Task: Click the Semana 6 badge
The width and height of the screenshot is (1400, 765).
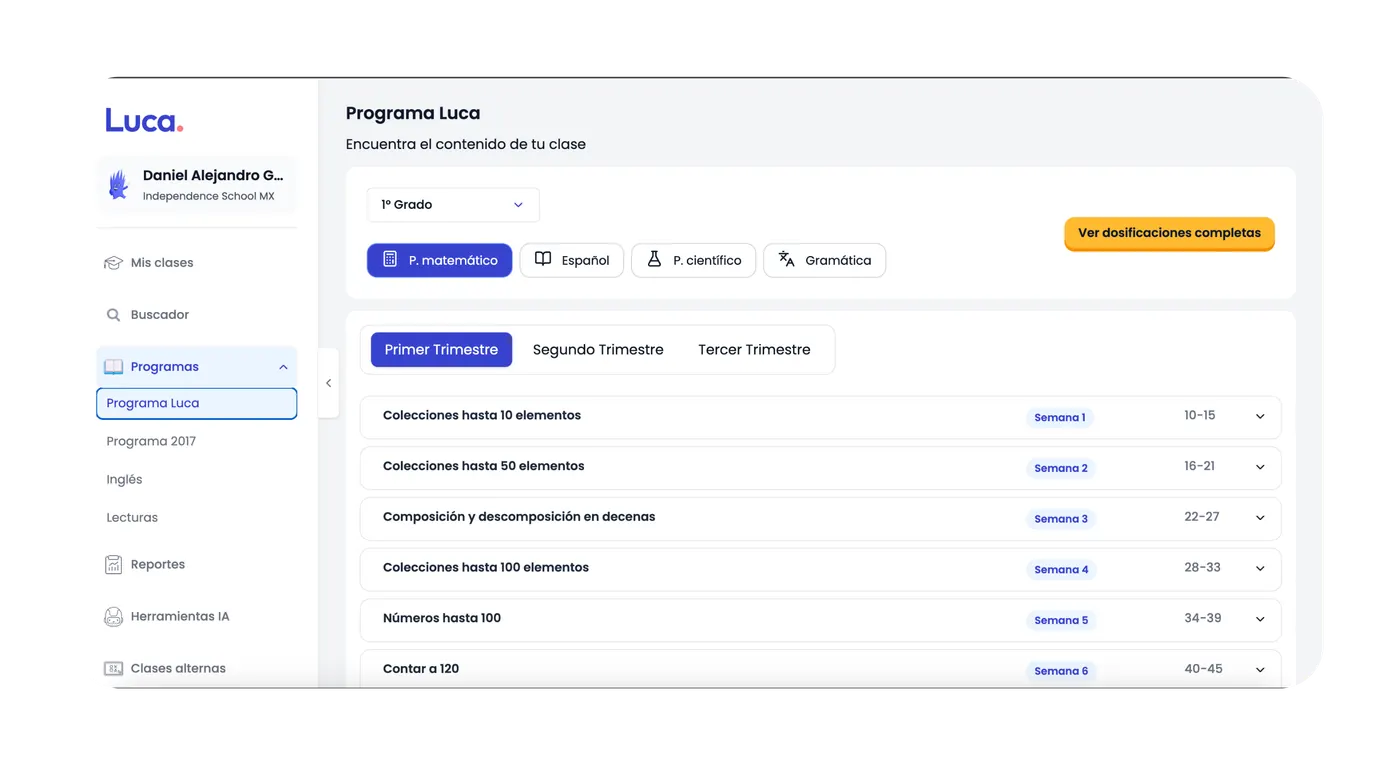Action: point(1061,671)
